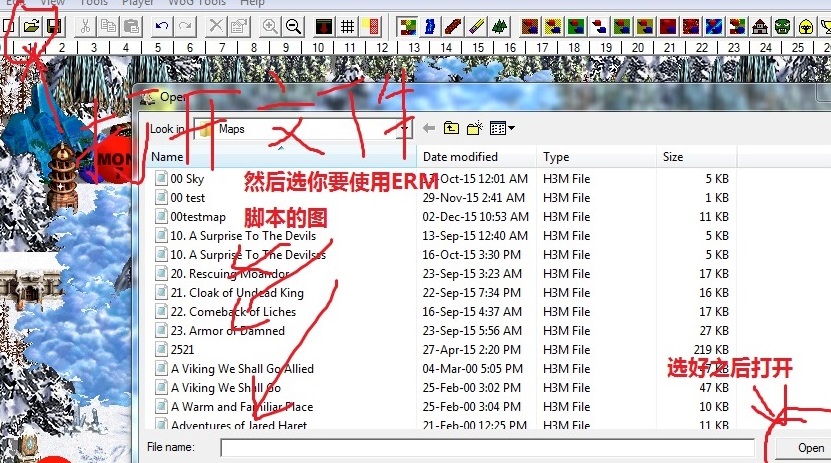Open dirt terrain objects palette
831x463 pixels.
[x=530, y=26]
